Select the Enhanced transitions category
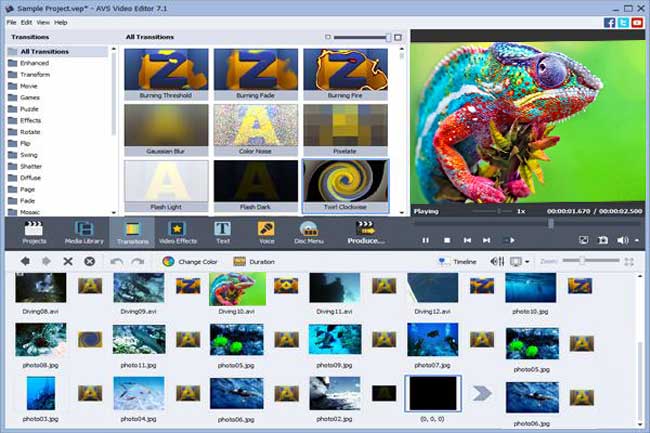The image size is (650, 433). 34,62
